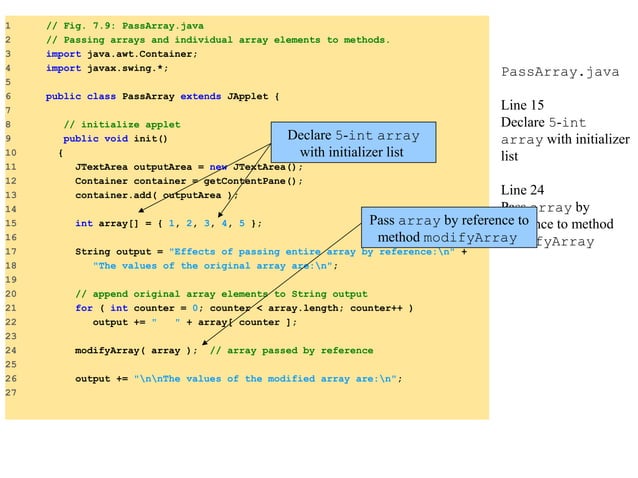
Task: Click the call "modifyArray( array );"
Action: [x=136, y=351]
